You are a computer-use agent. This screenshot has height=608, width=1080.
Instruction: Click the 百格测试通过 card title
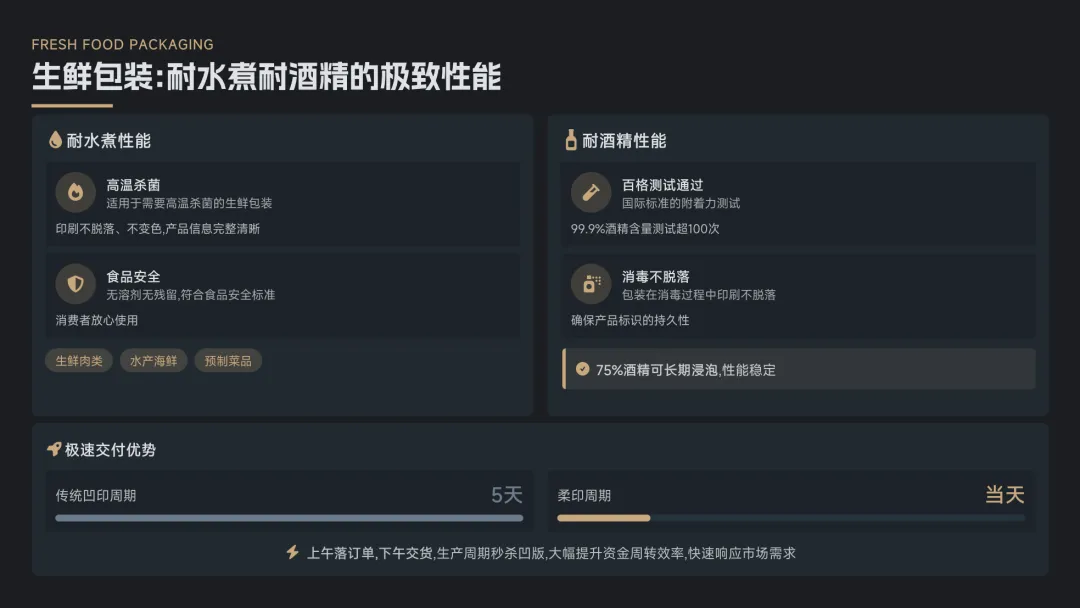[x=663, y=185]
